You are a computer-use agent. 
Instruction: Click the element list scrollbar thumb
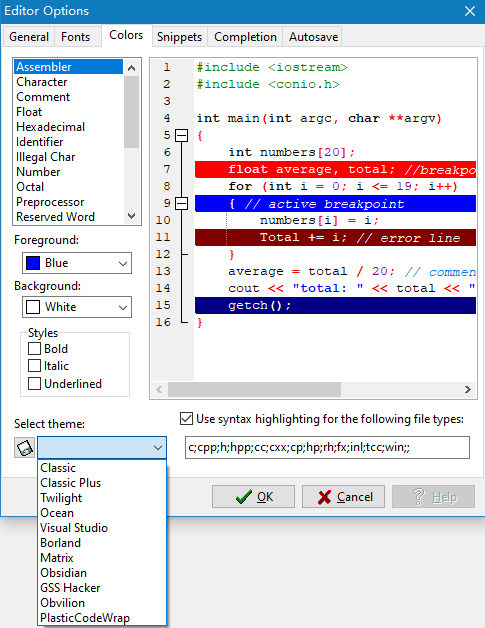pos(131,112)
